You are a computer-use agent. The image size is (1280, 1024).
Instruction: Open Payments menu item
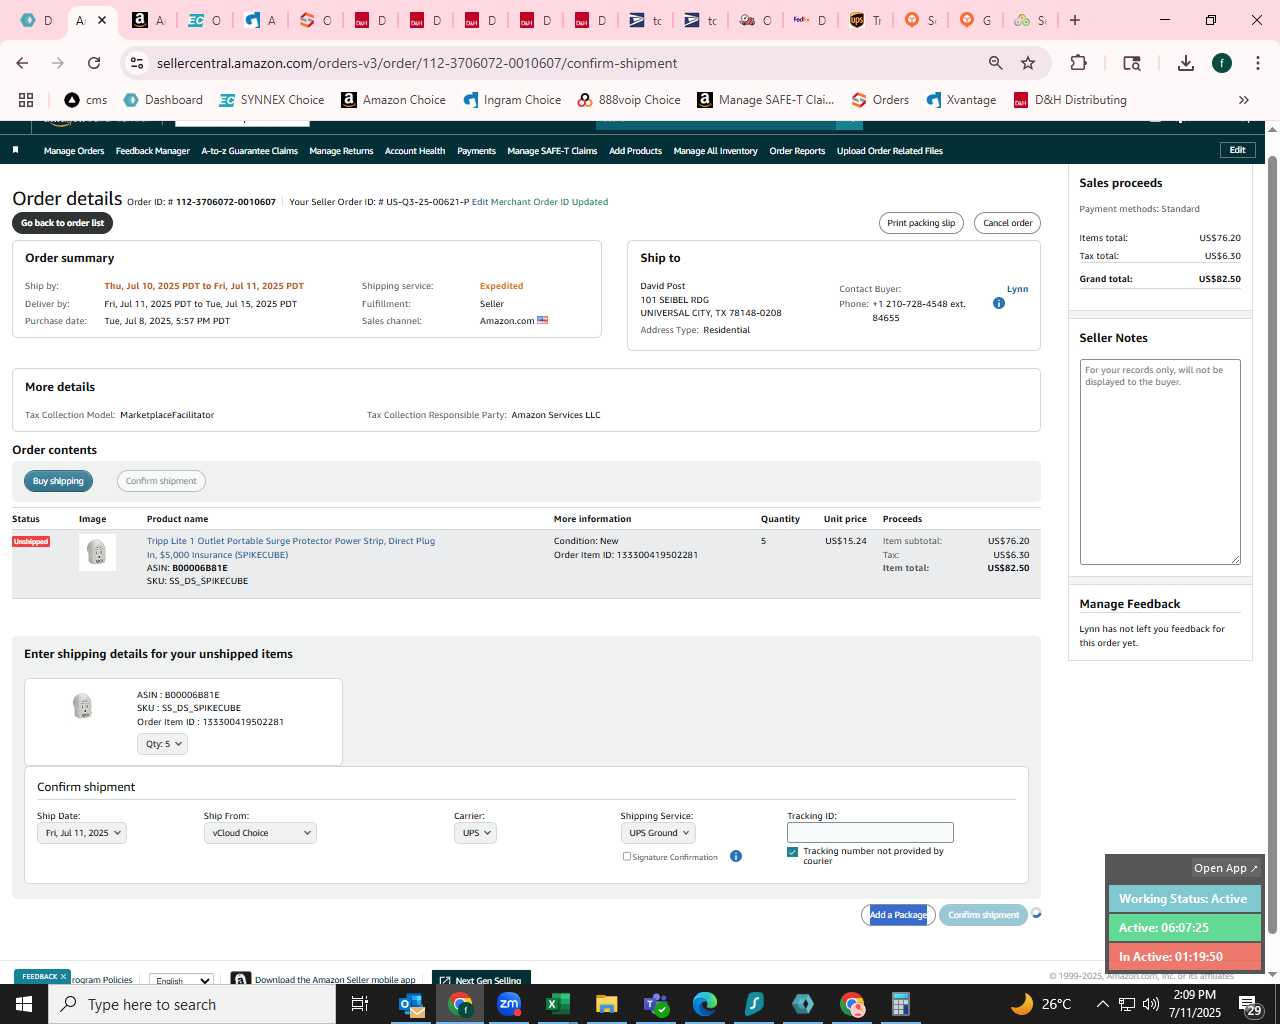click(476, 151)
